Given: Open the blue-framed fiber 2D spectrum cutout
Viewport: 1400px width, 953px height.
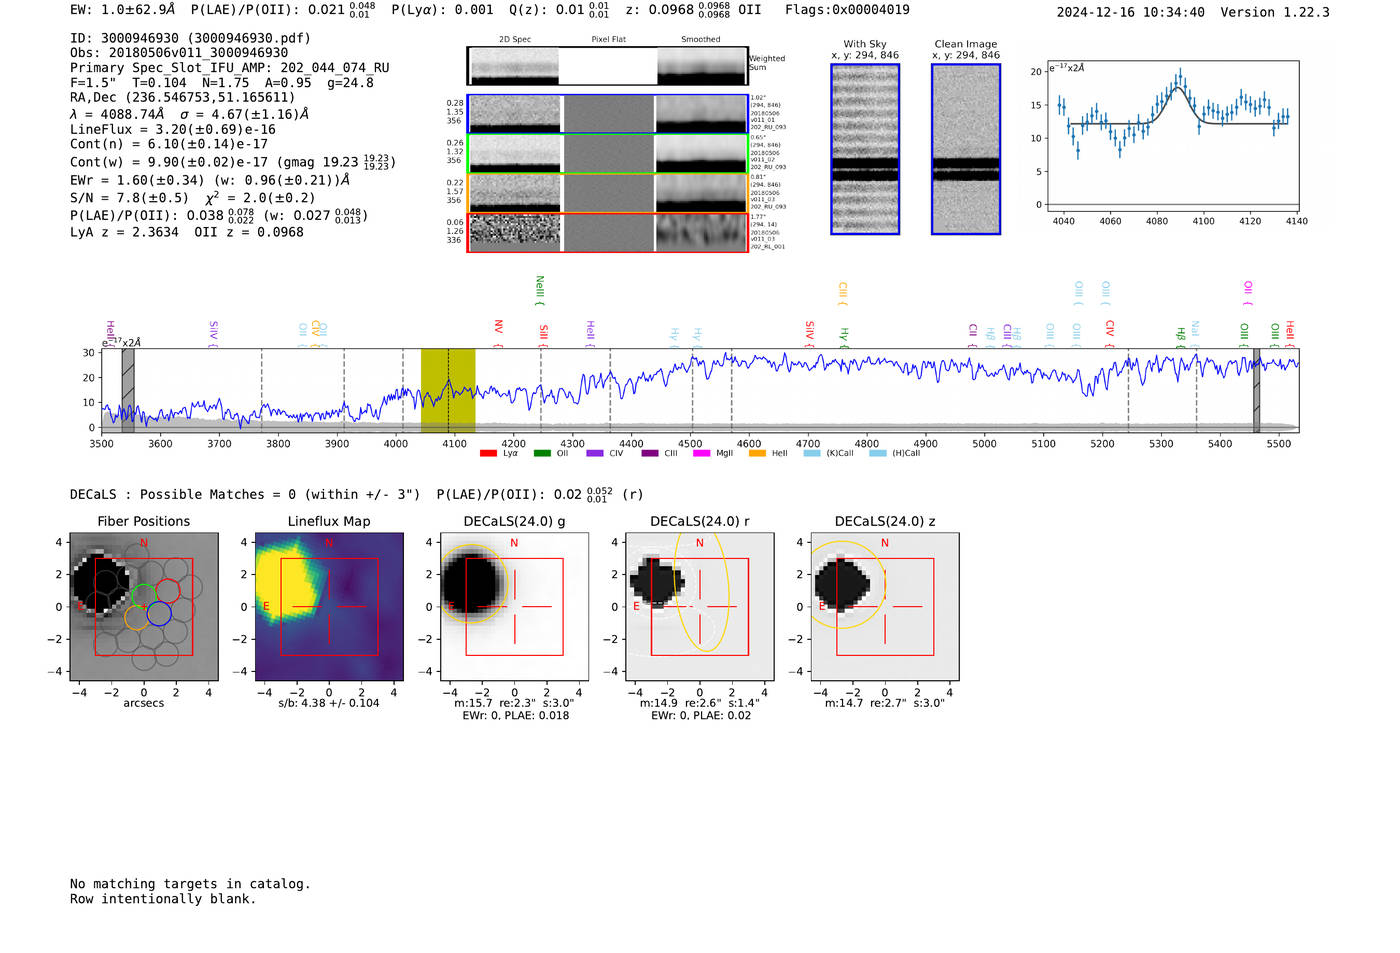Looking at the screenshot, I should click(x=514, y=114).
